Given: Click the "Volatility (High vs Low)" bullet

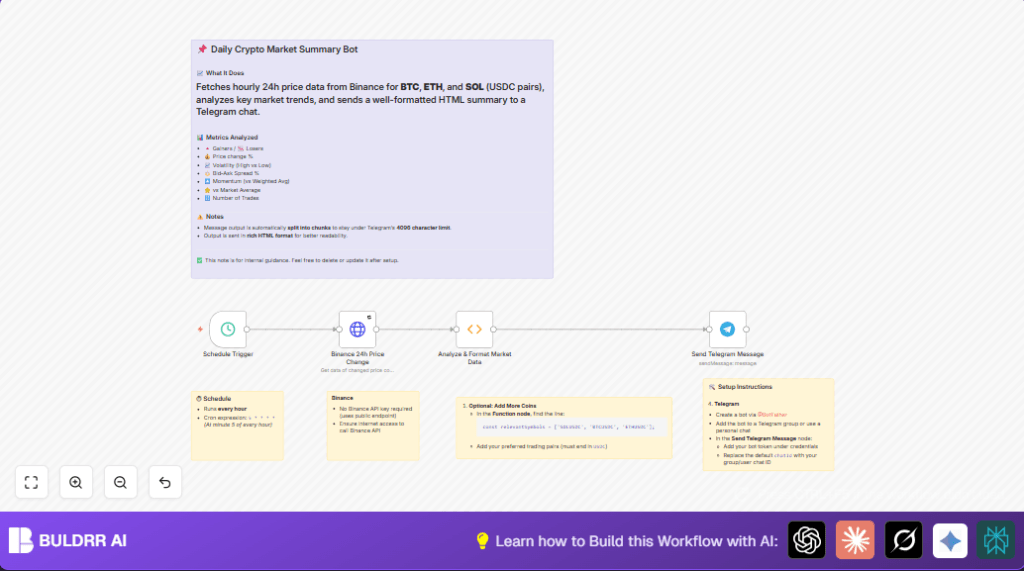Looking at the screenshot, I should (x=242, y=165).
